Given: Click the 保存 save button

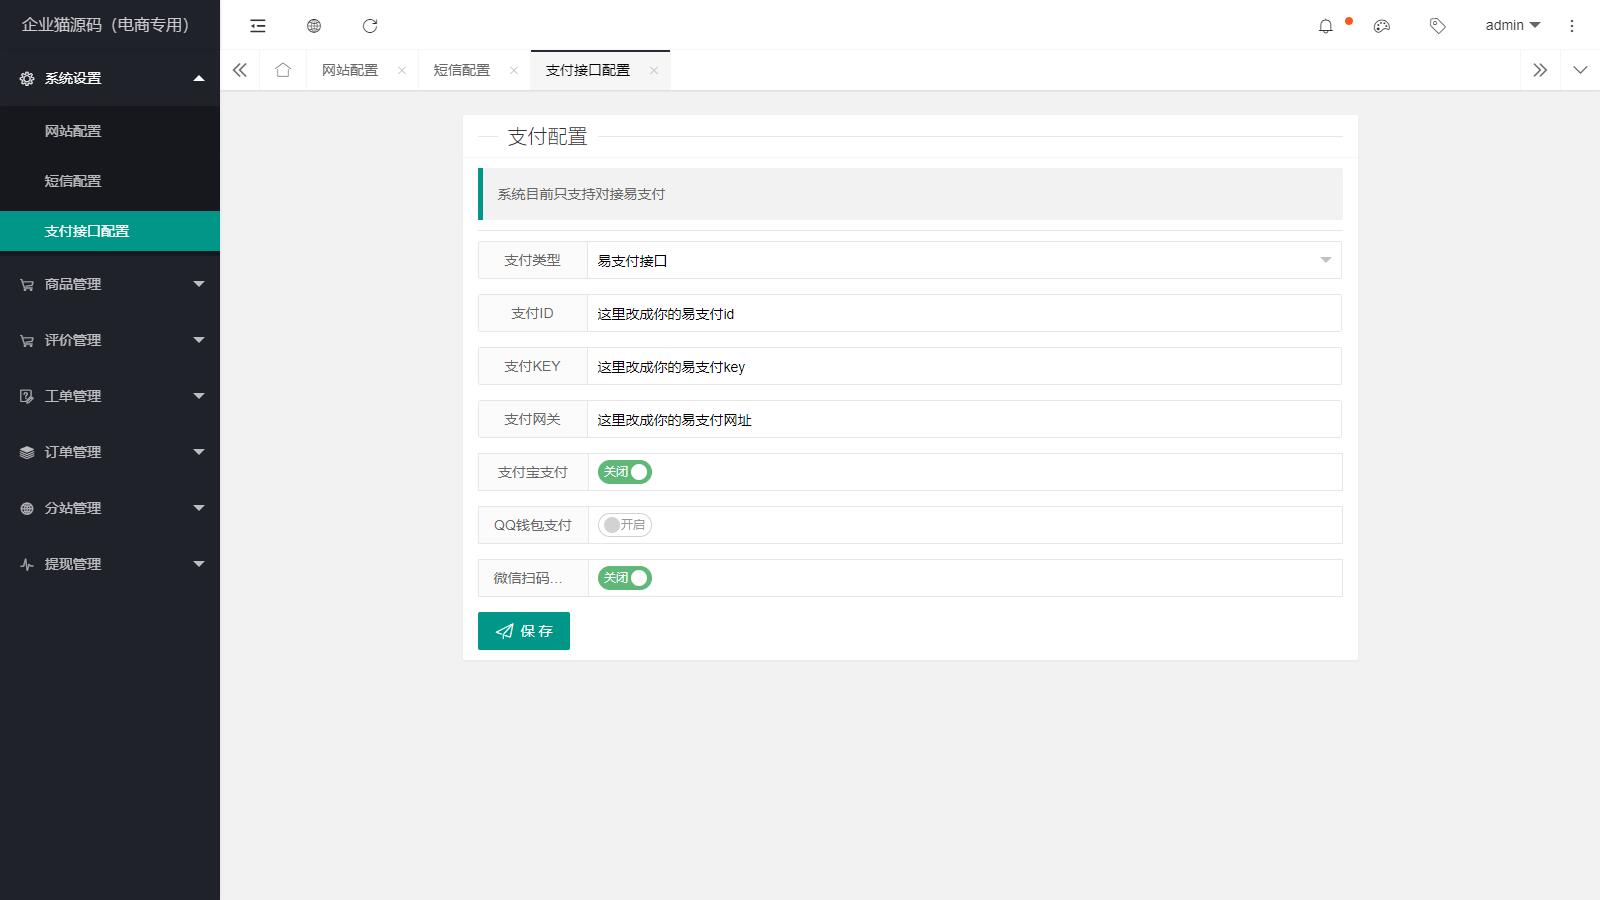Looking at the screenshot, I should click(x=524, y=631).
